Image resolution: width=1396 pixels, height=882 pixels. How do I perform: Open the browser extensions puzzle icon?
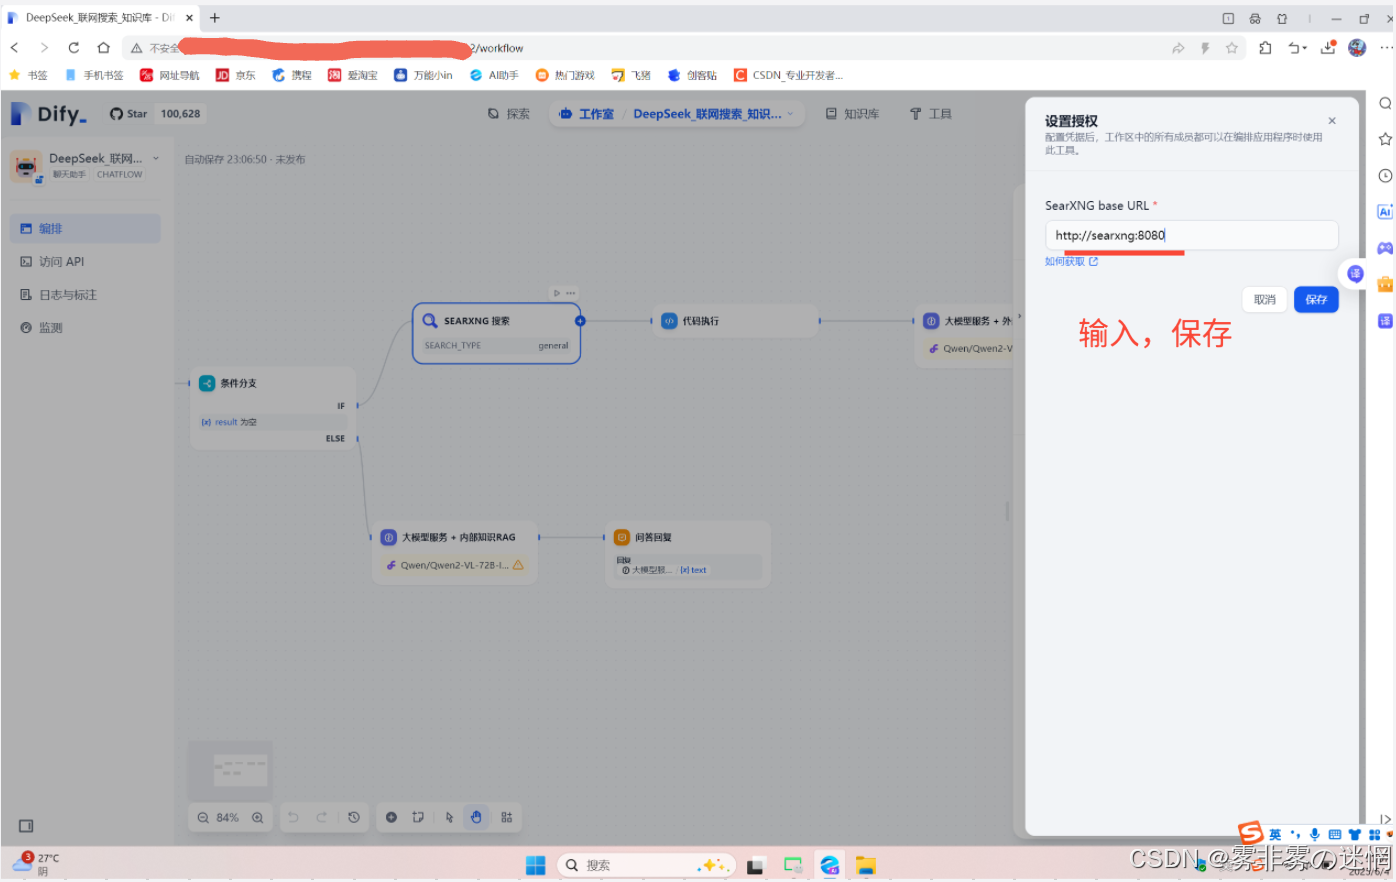point(1265,48)
